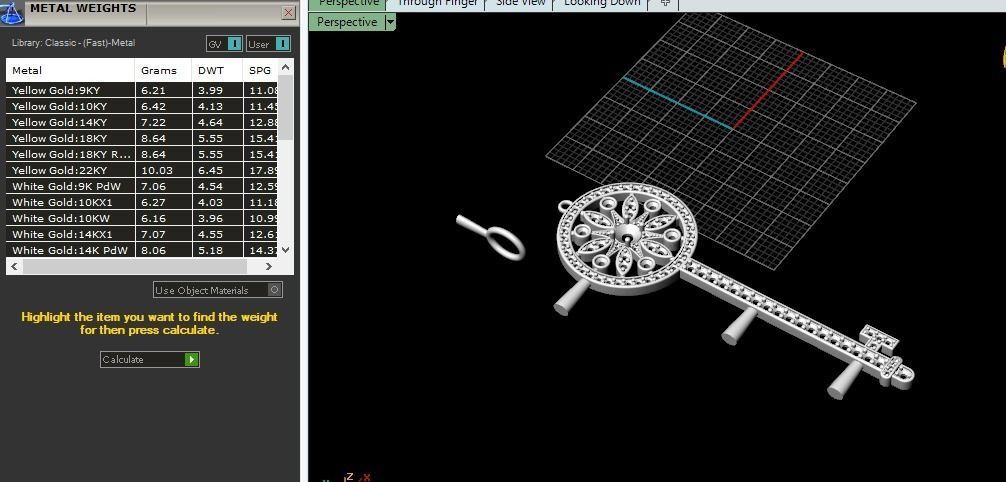Open the Perspective viewport dropdown arrow
The image size is (1006, 482).
point(390,22)
